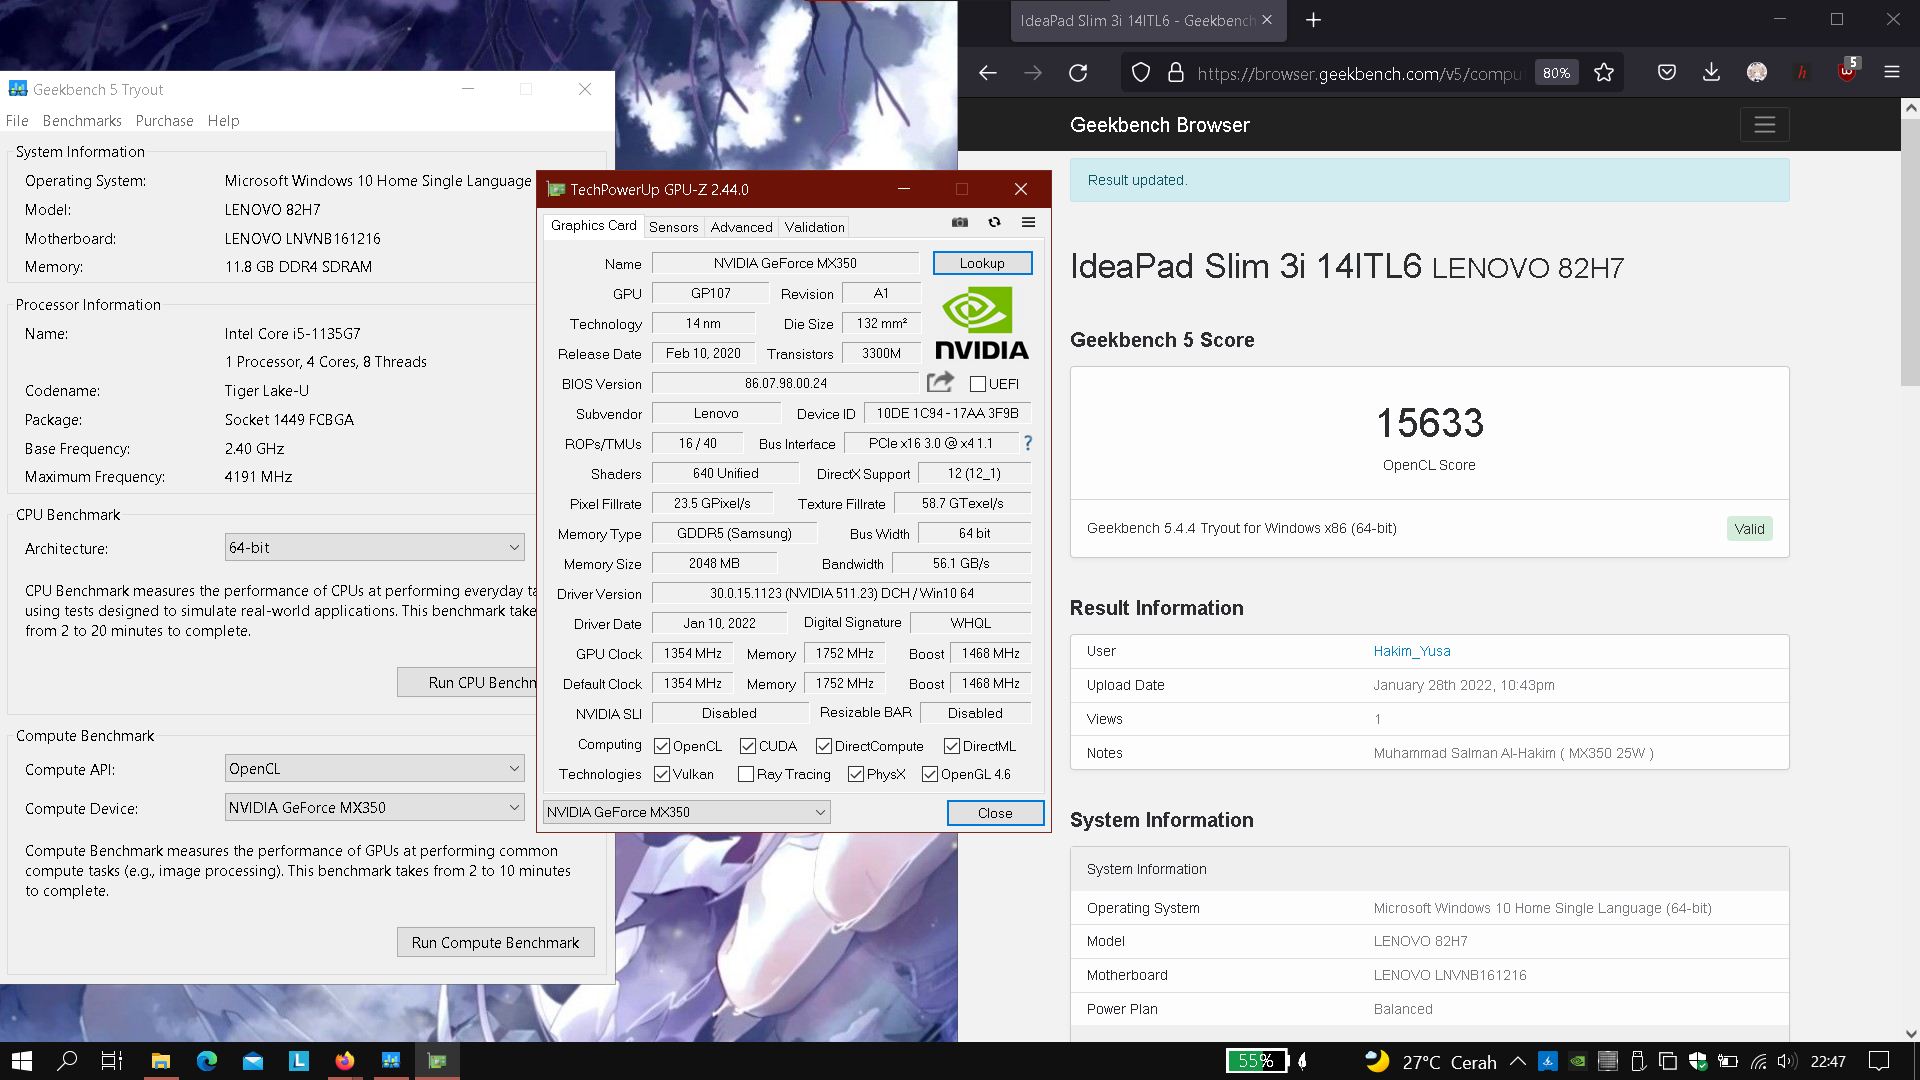The image size is (1920, 1080).
Task: Click Run Compute Benchmark button
Action: point(495,942)
